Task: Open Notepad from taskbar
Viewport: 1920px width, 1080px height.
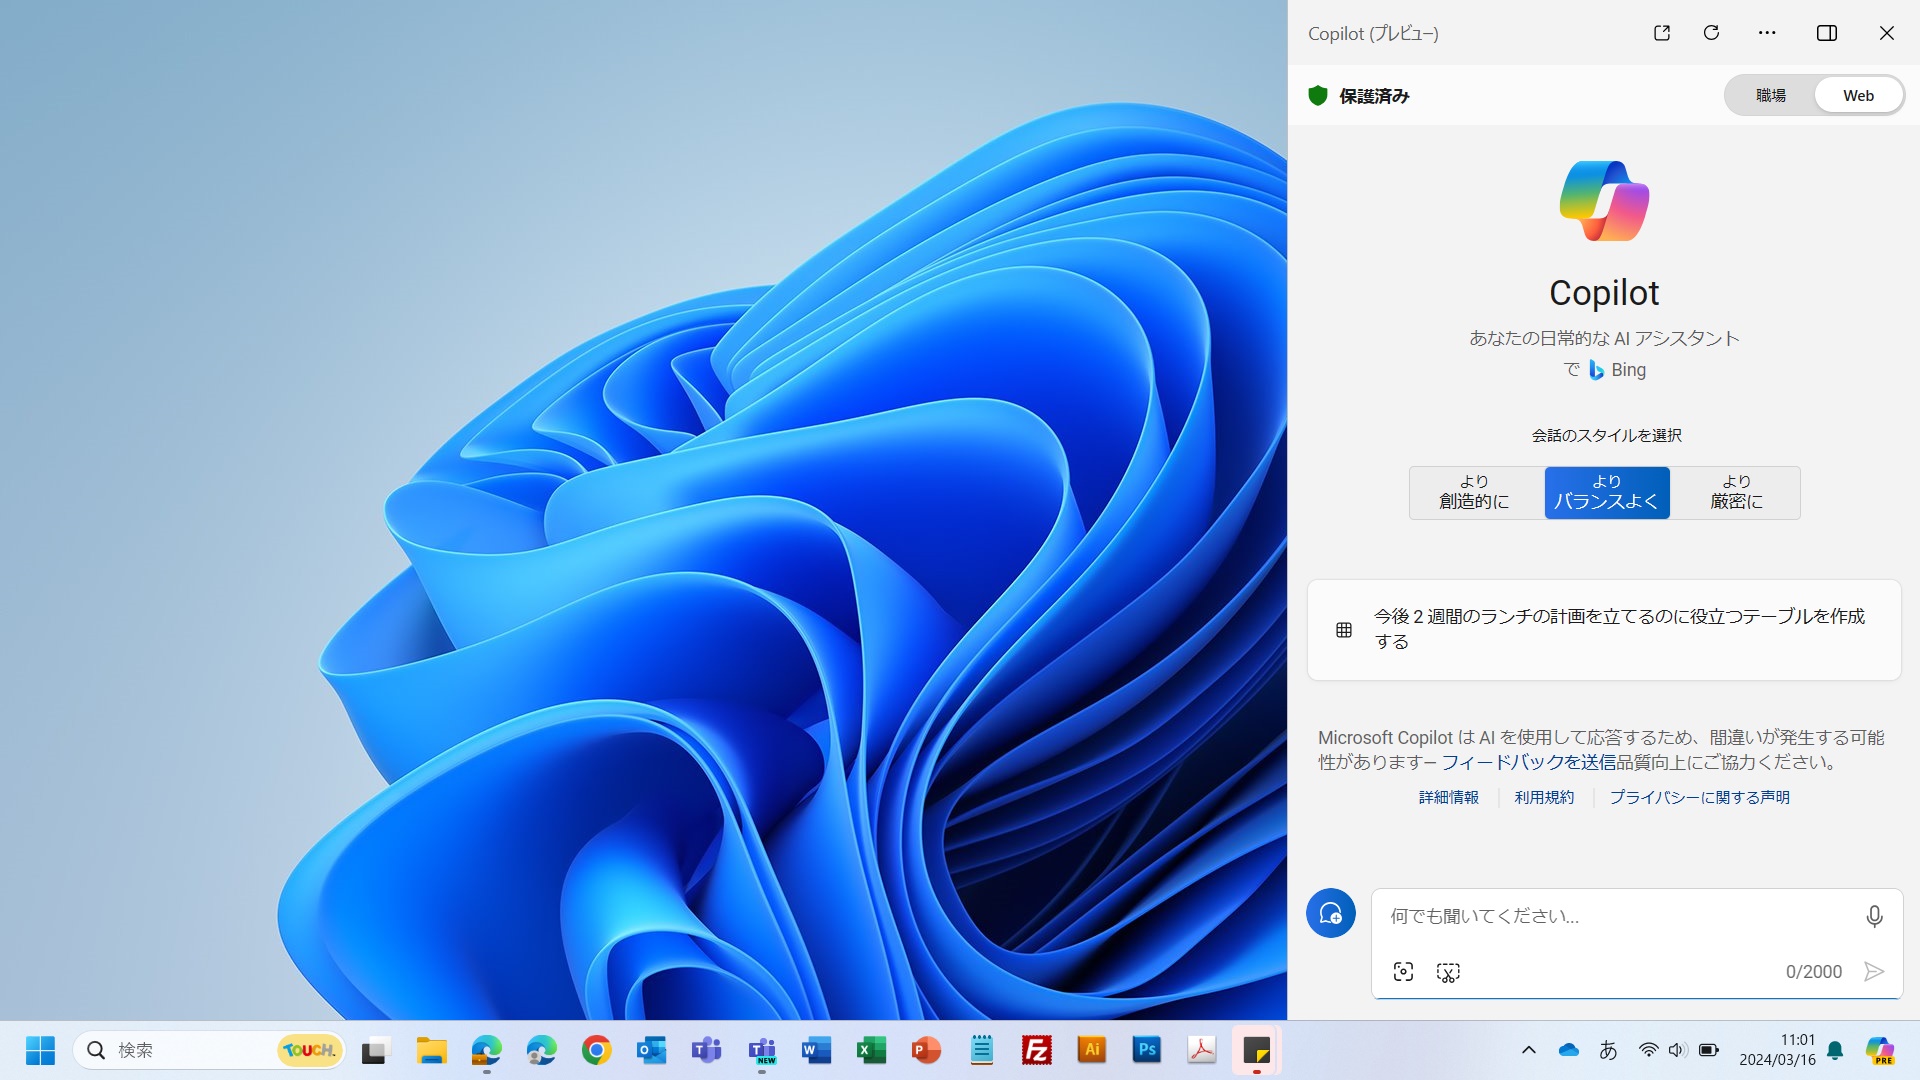Action: (982, 1050)
